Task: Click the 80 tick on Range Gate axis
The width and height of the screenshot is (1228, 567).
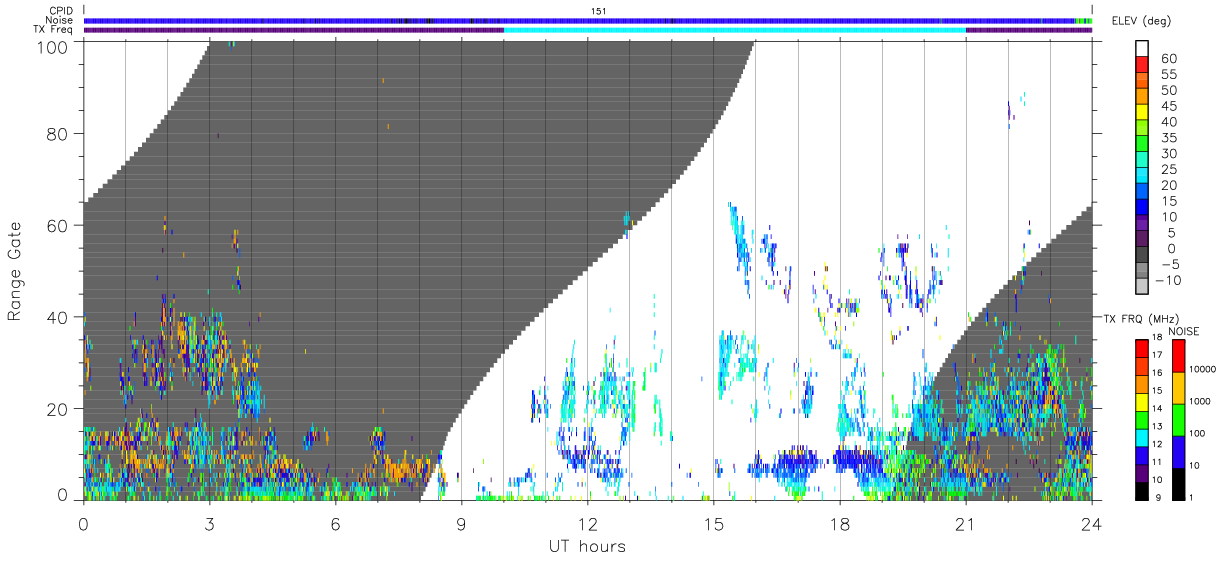Action: tap(59, 133)
